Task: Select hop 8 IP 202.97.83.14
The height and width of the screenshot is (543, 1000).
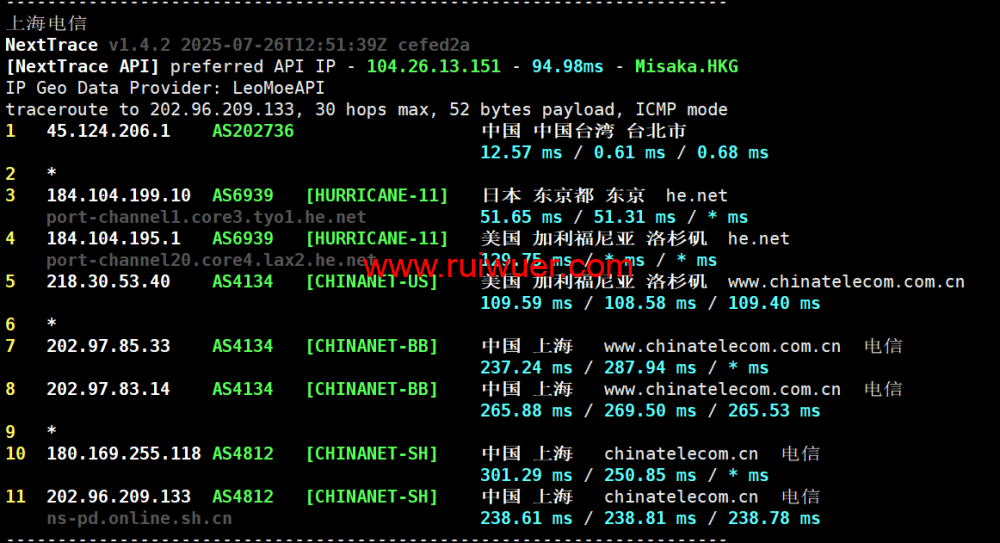Action: tap(108, 389)
